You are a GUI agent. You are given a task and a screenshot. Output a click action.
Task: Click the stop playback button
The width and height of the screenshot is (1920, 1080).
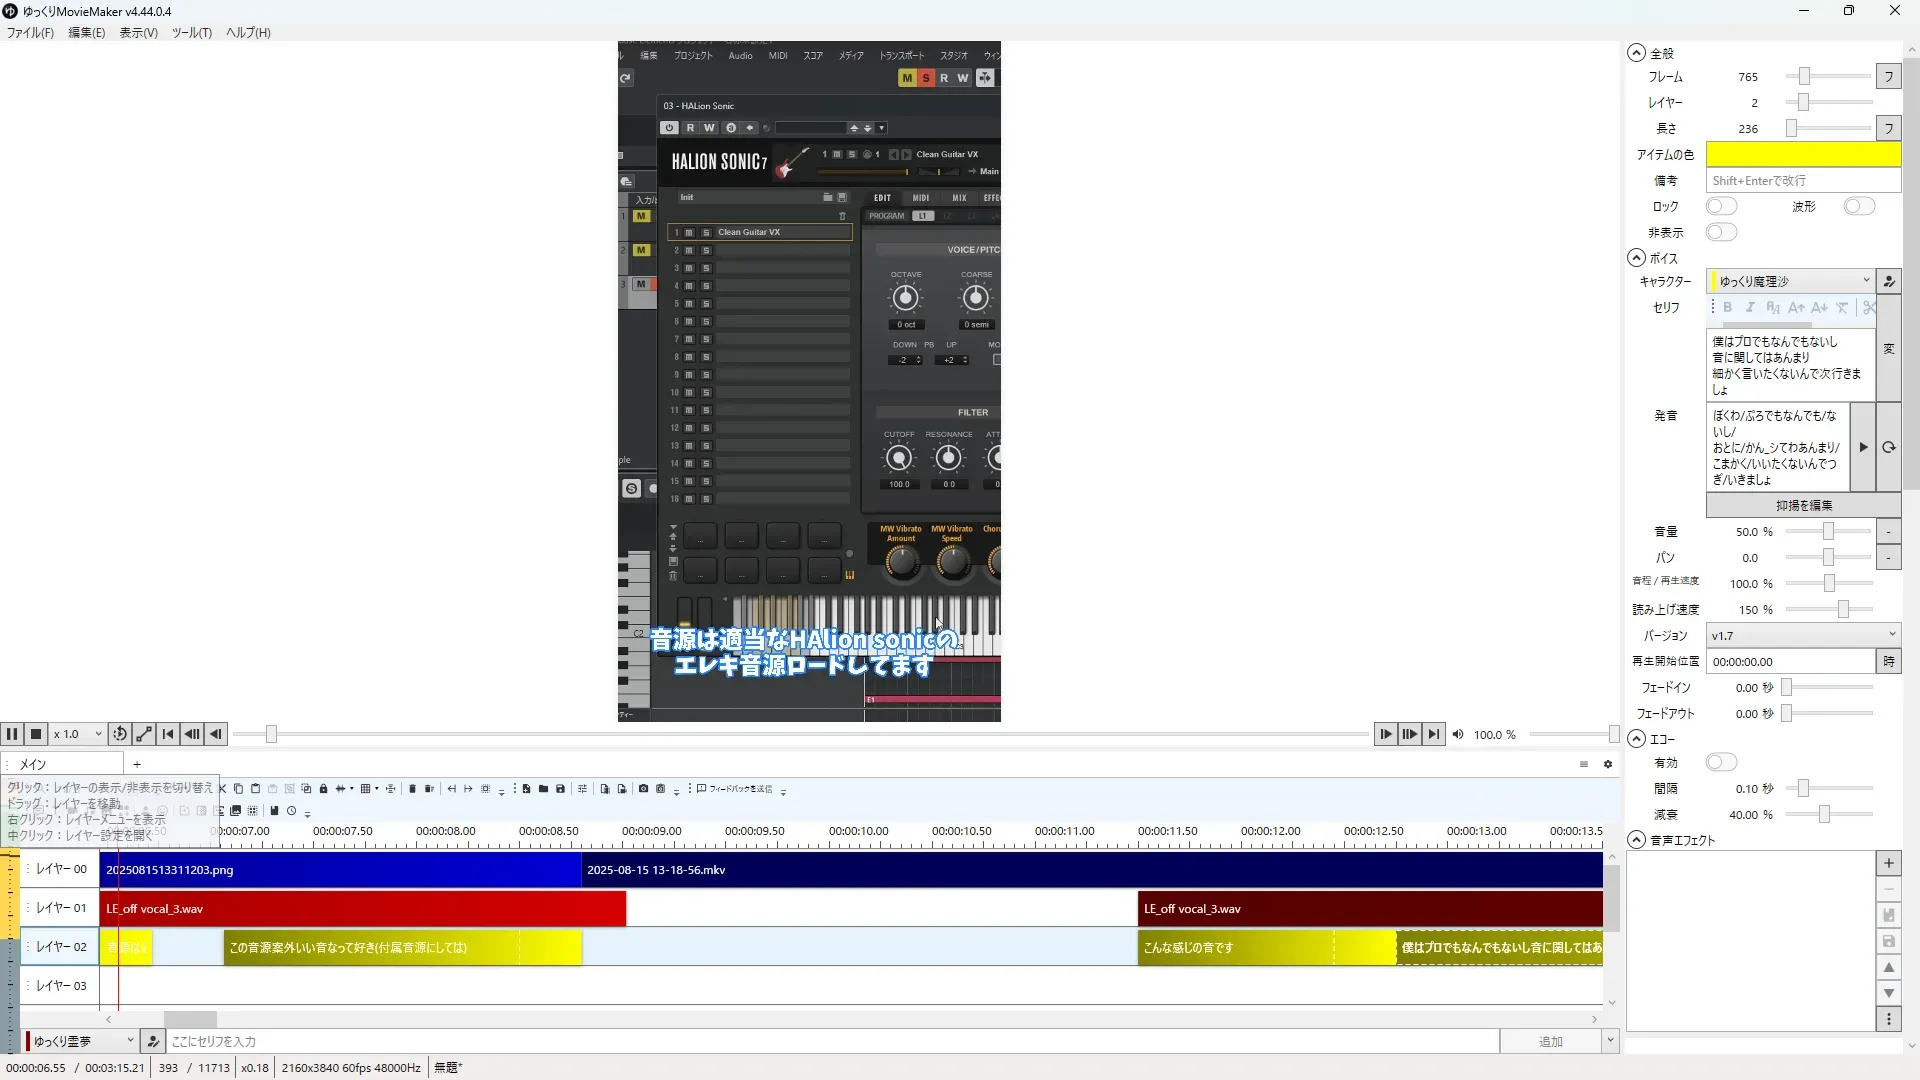pos(36,734)
